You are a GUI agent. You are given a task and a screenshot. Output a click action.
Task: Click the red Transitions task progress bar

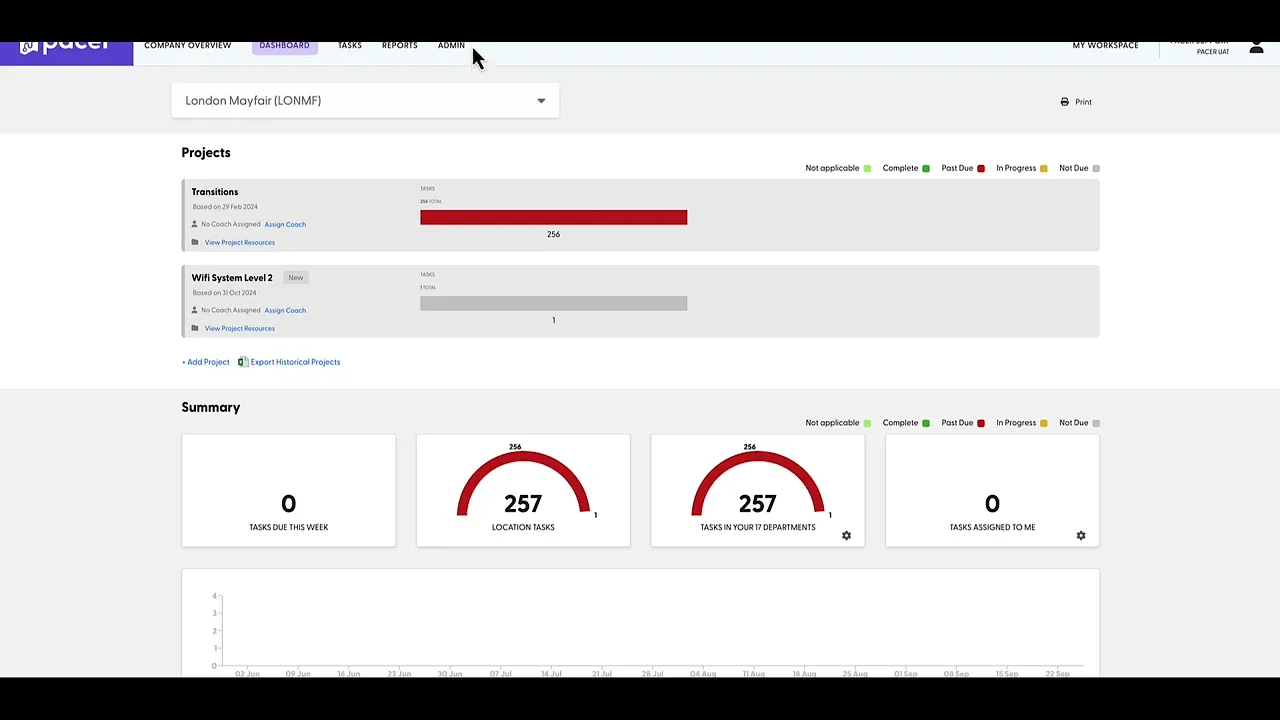point(553,217)
